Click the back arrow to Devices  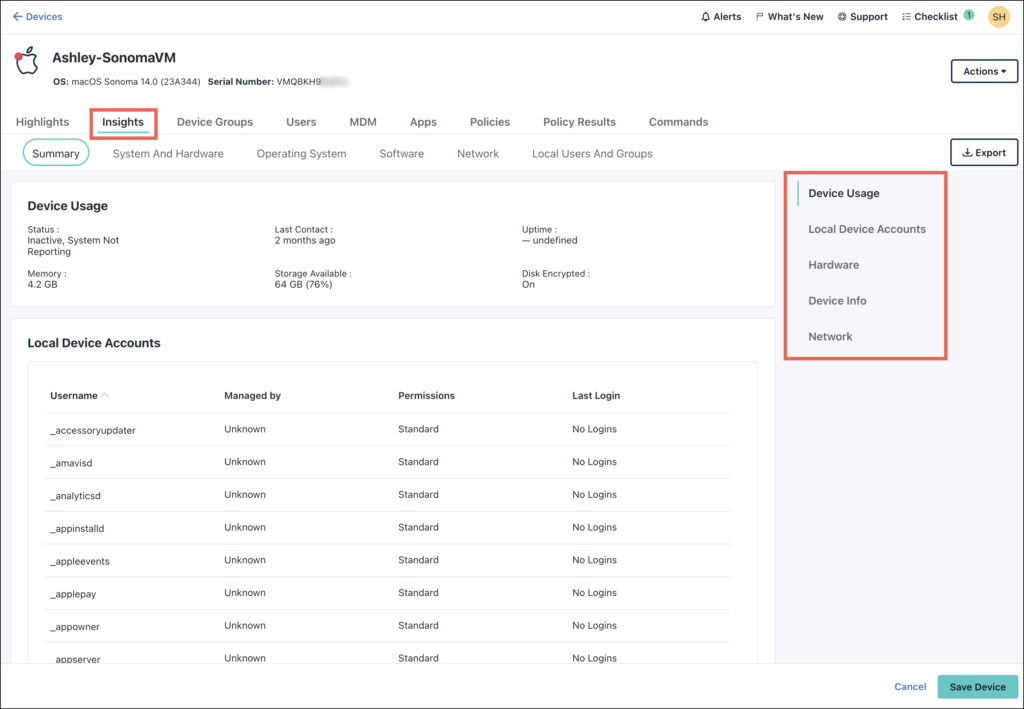tap(17, 17)
